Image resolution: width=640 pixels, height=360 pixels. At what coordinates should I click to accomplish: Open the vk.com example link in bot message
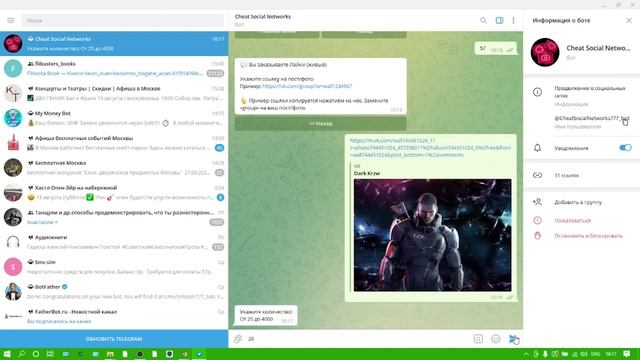coord(307,86)
